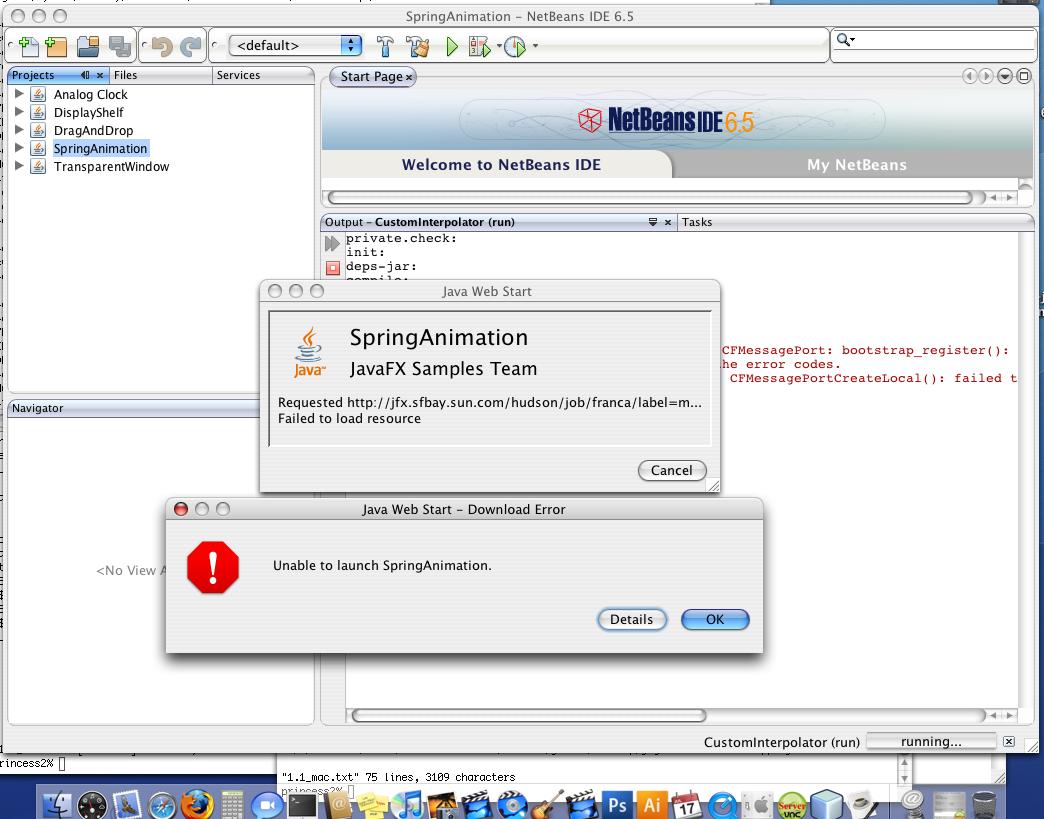1044x819 pixels.
Task: Click the Details button in Download Error
Action: (x=631, y=619)
